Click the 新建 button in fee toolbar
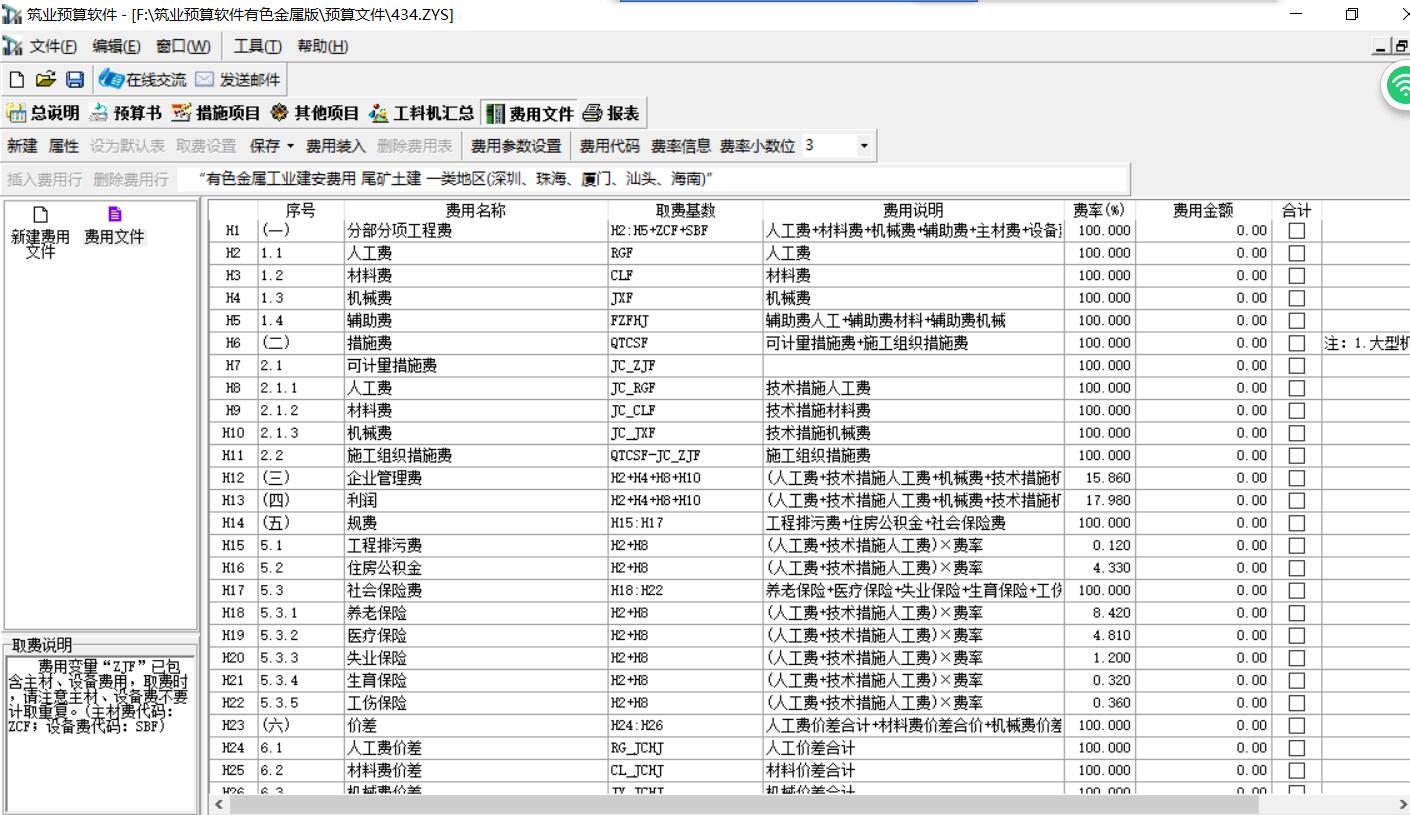Image resolution: width=1410 pixels, height=815 pixels. point(22,146)
